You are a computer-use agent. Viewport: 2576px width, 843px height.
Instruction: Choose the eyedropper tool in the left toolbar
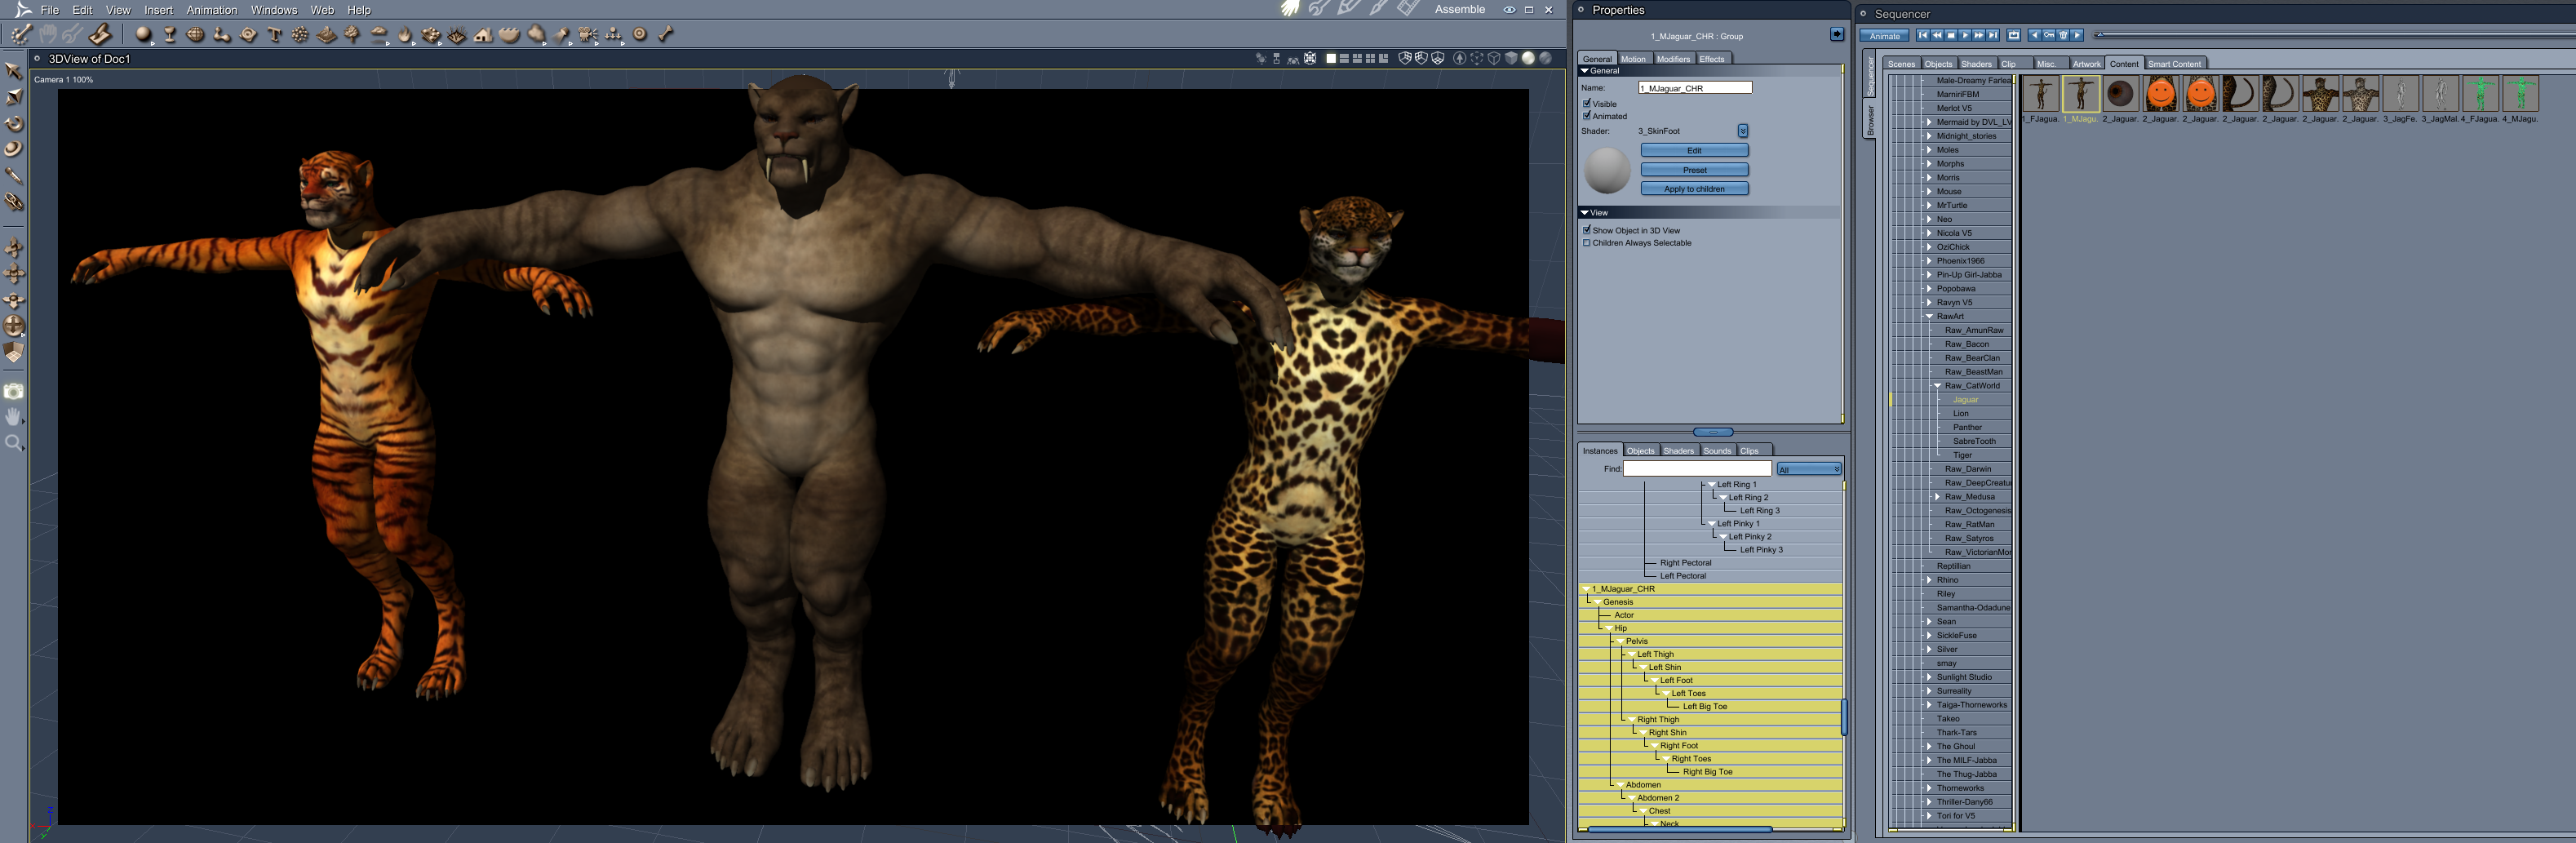(x=14, y=176)
